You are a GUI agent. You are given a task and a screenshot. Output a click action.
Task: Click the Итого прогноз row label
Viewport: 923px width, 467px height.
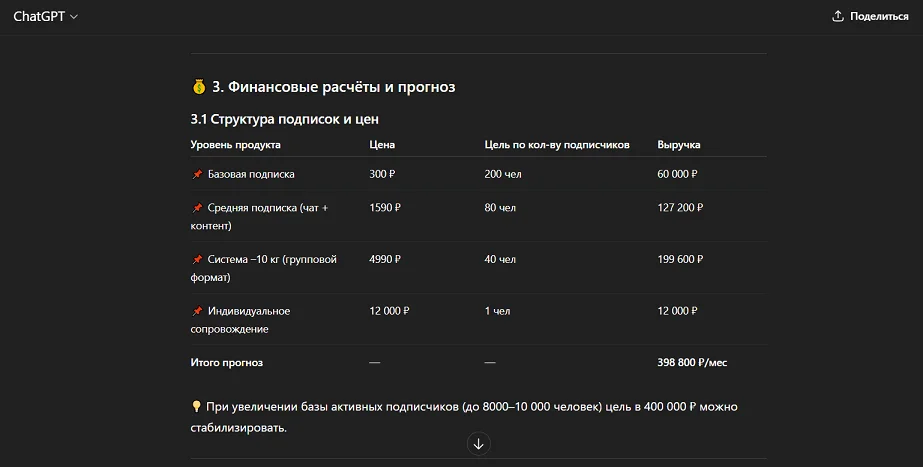(227, 362)
